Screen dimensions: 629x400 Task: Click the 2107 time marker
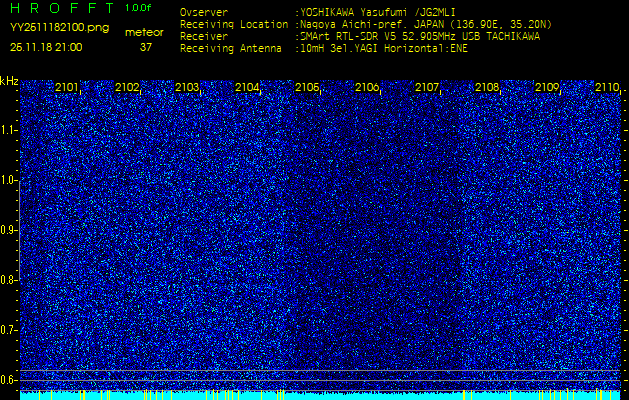427,87
